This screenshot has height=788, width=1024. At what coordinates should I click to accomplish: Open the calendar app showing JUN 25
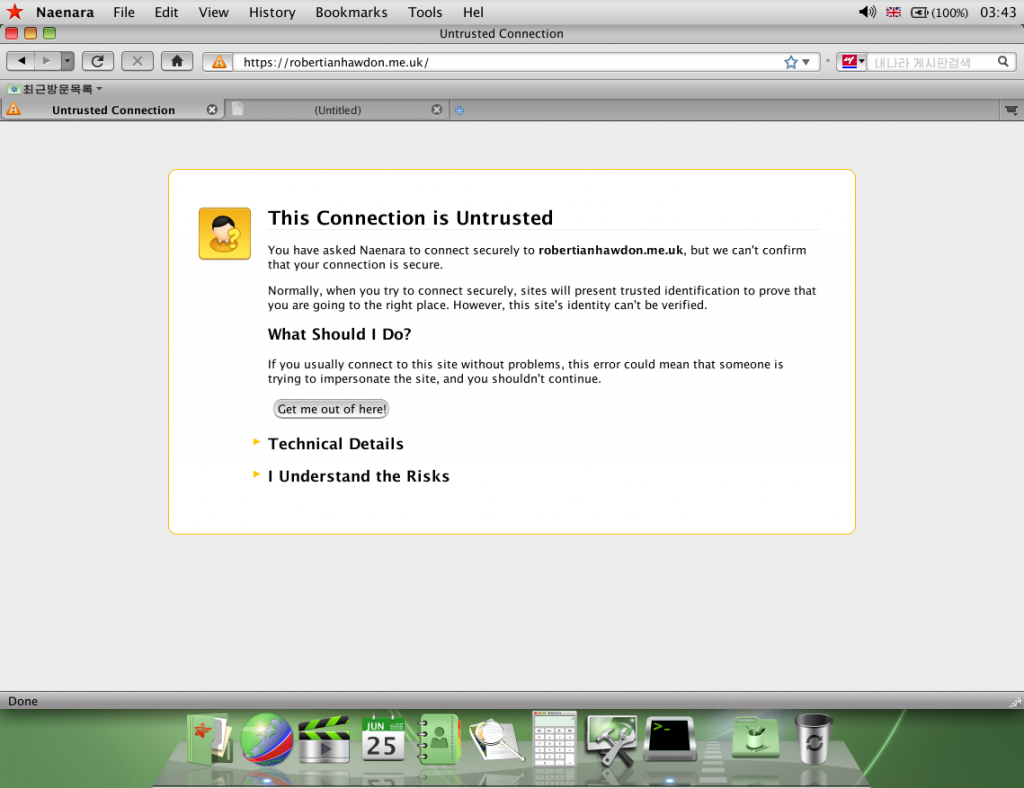(382, 740)
